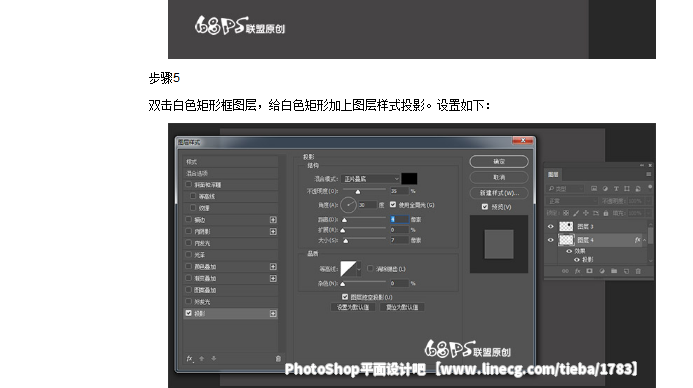Toggle the 图层挖空投影(U) checkbox

(345, 297)
